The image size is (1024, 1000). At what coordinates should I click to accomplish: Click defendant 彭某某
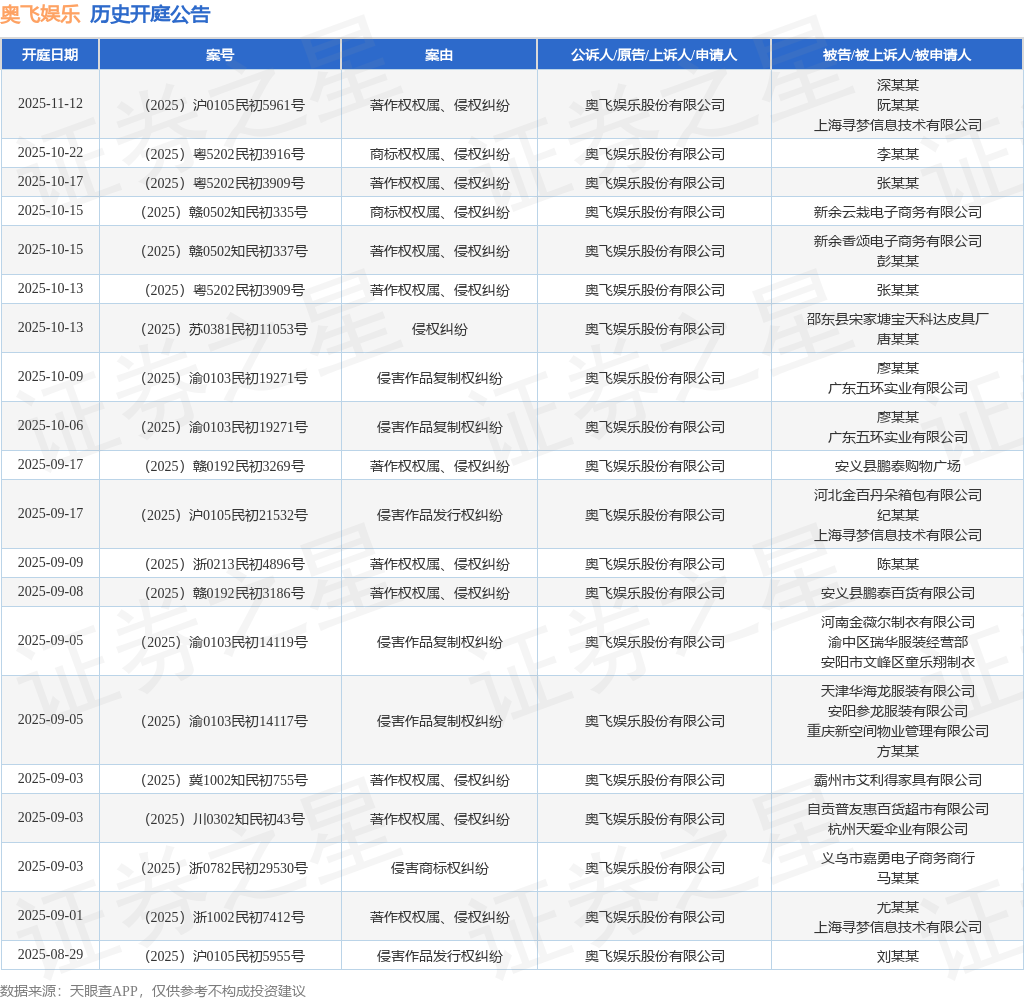click(x=897, y=261)
